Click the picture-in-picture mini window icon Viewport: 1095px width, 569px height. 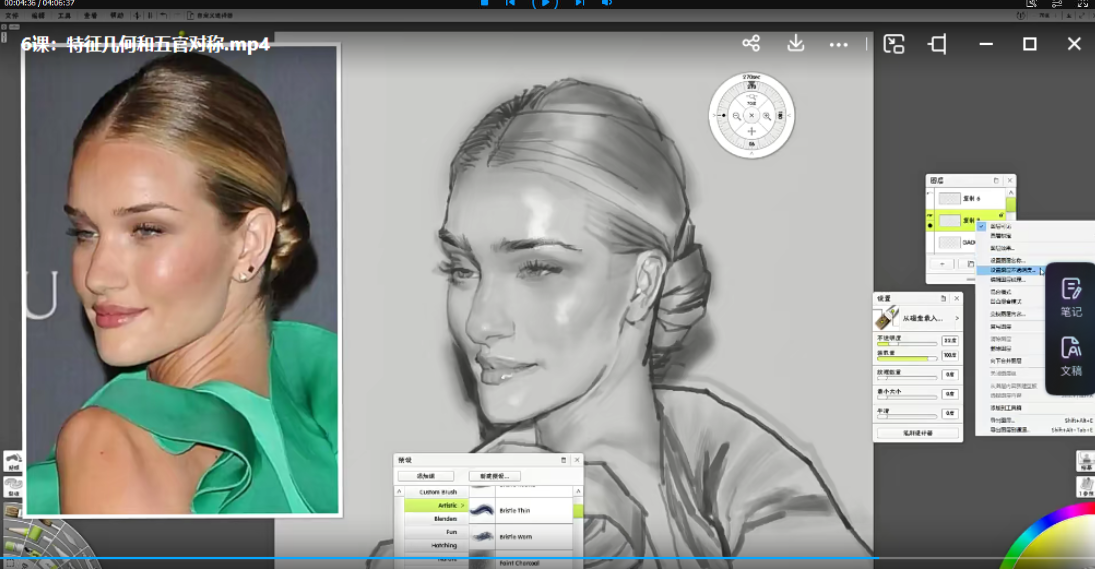(x=894, y=44)
